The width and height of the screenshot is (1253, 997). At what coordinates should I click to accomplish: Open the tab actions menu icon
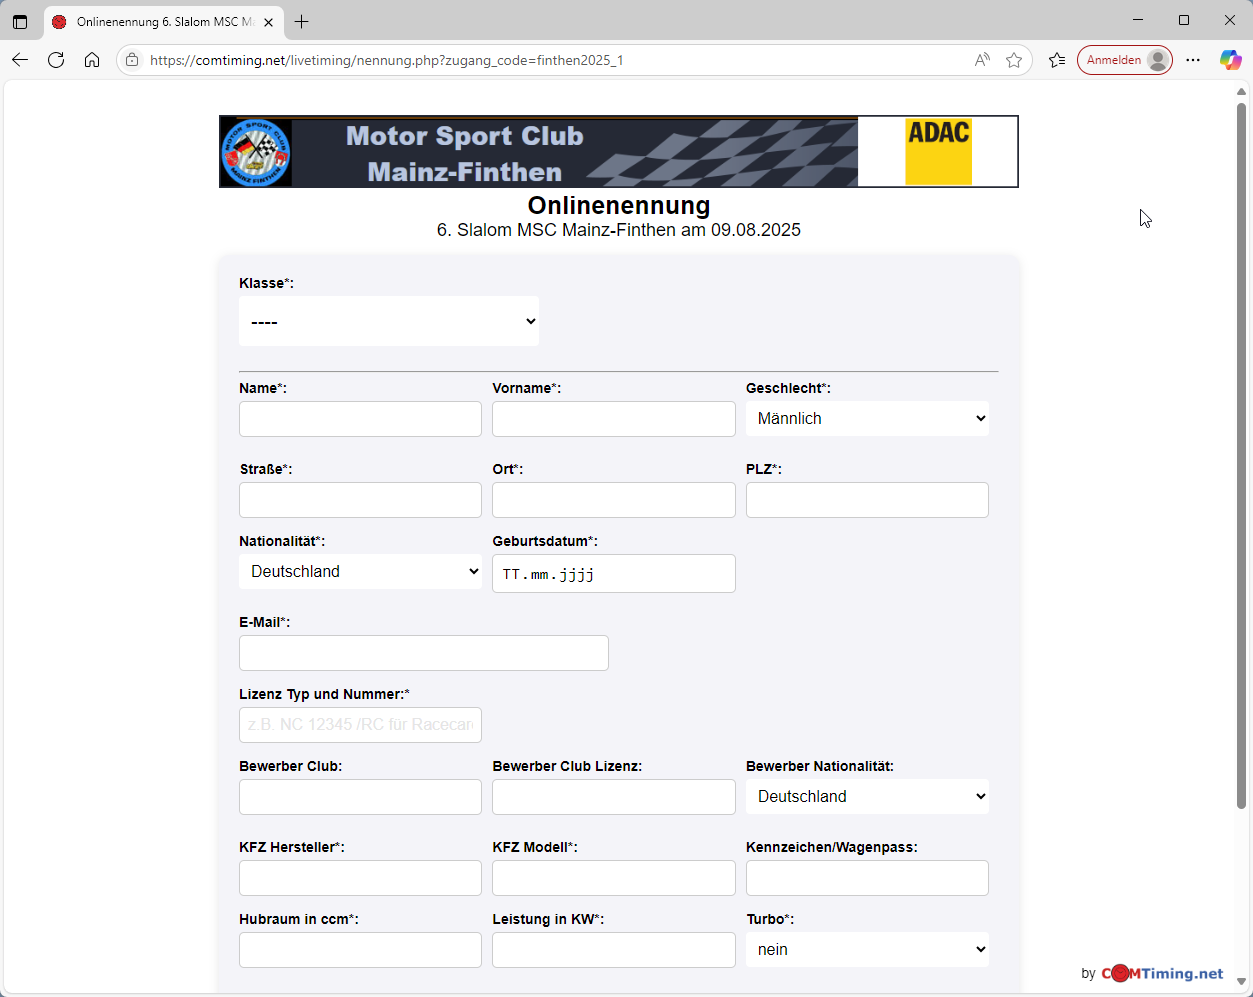[x=20, y=22]
